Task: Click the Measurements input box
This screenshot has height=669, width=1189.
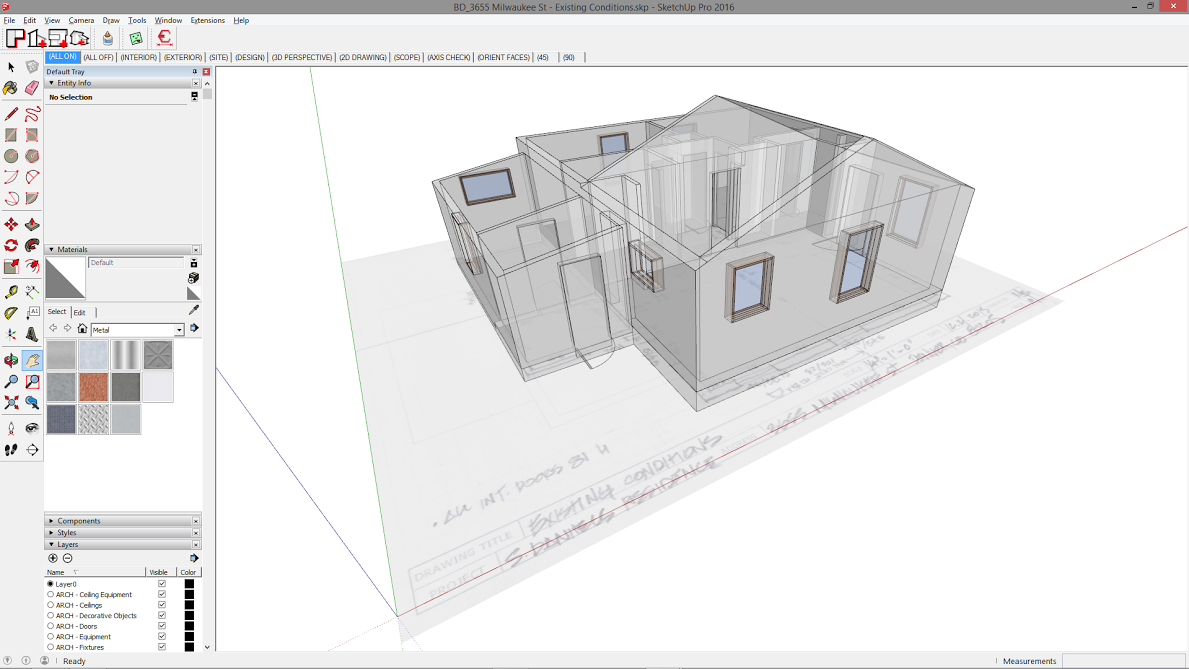Action: (x=1123, y=661)
